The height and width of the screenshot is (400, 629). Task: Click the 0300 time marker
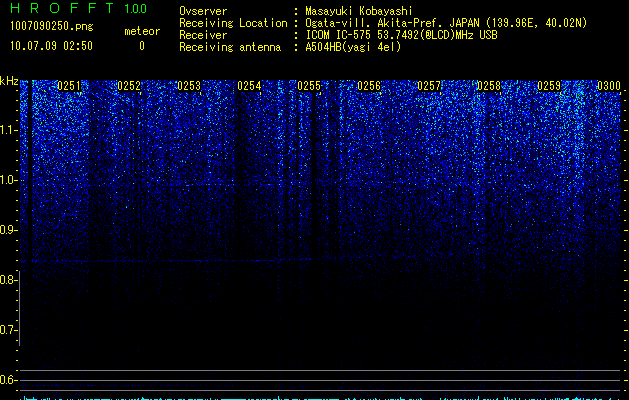pyautogui.click(x=609, y=86)
